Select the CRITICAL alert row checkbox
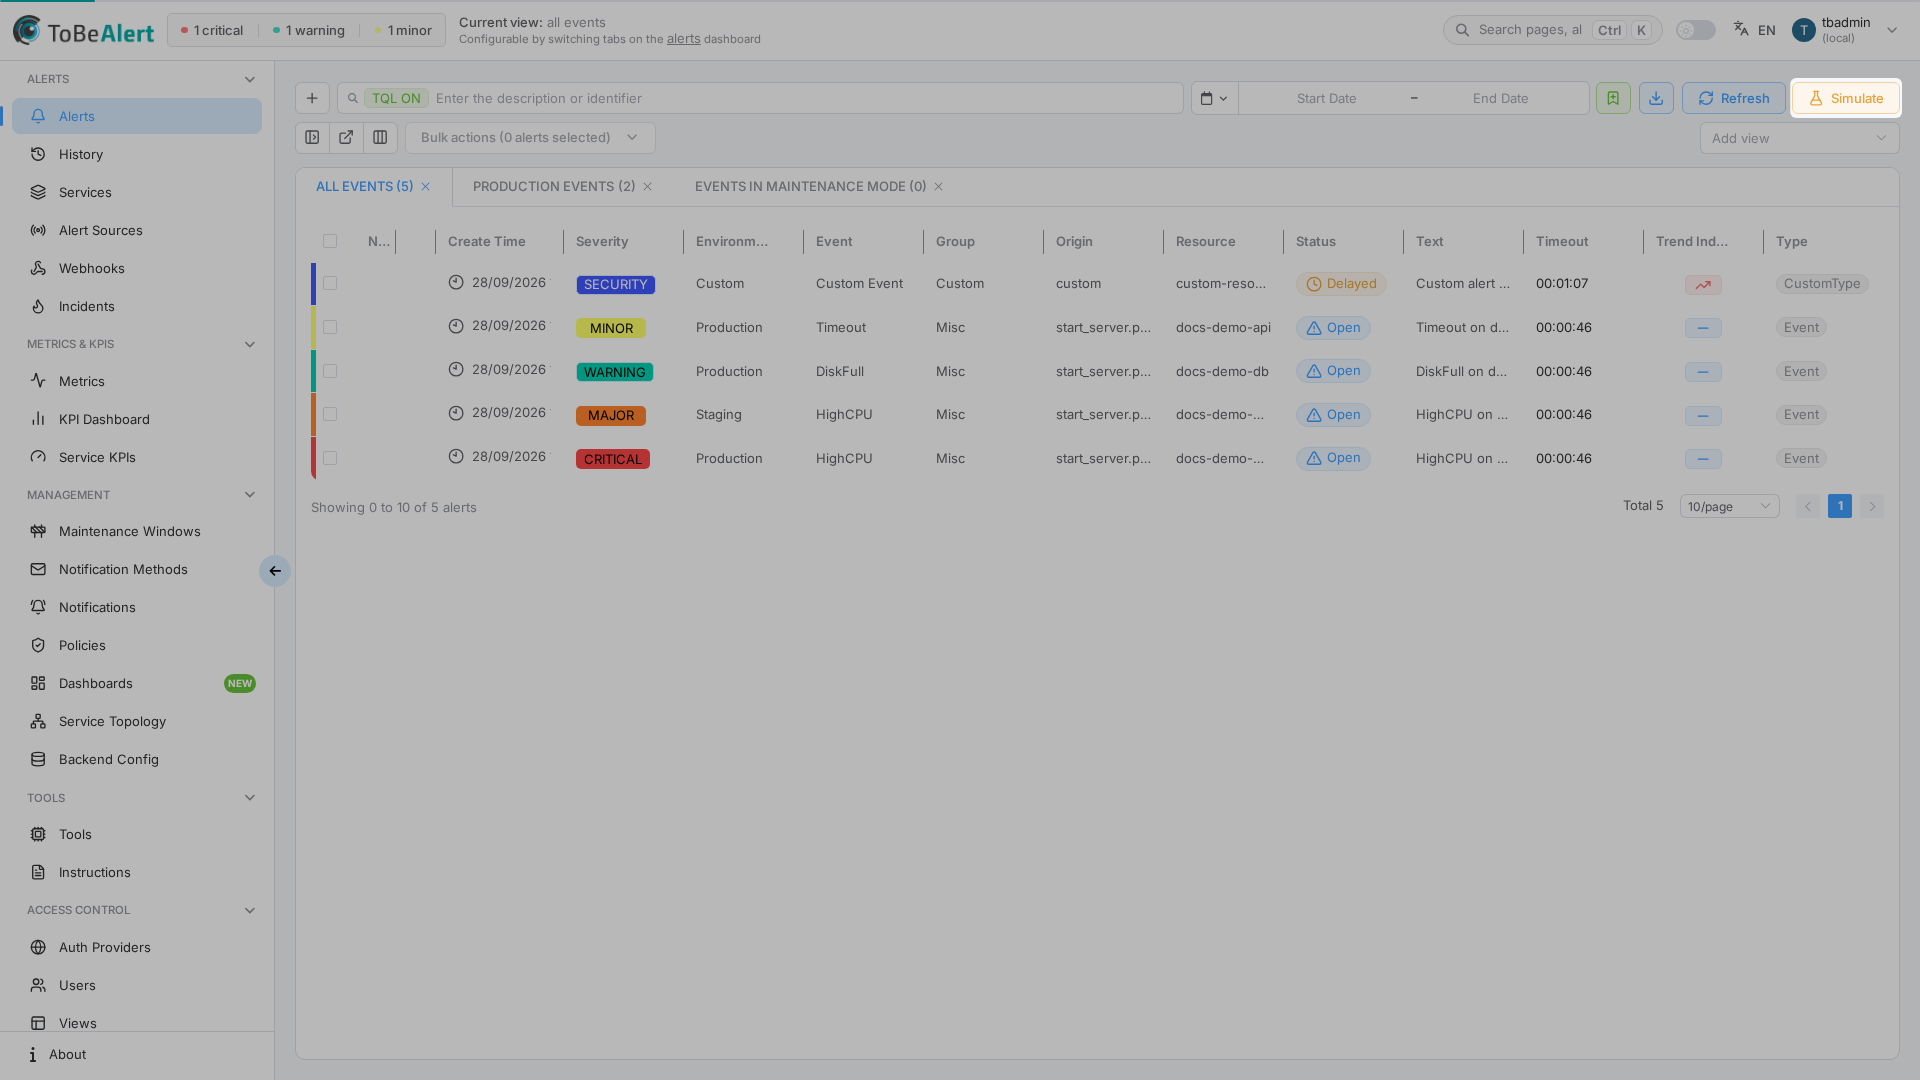 point(330,458)
